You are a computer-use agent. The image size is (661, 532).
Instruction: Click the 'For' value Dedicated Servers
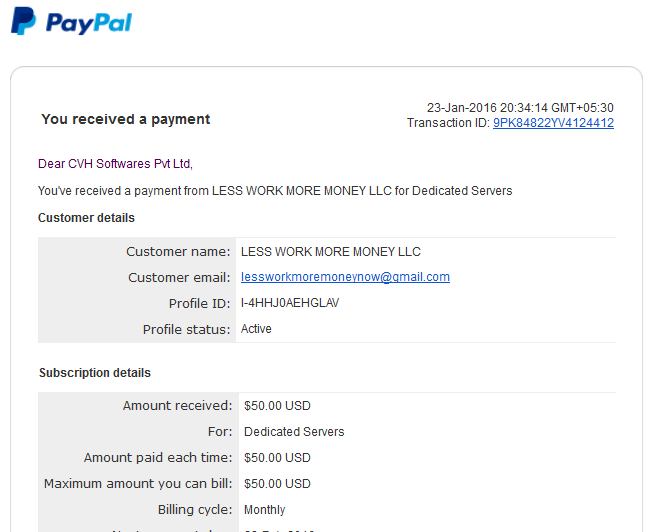pos(294,432)
